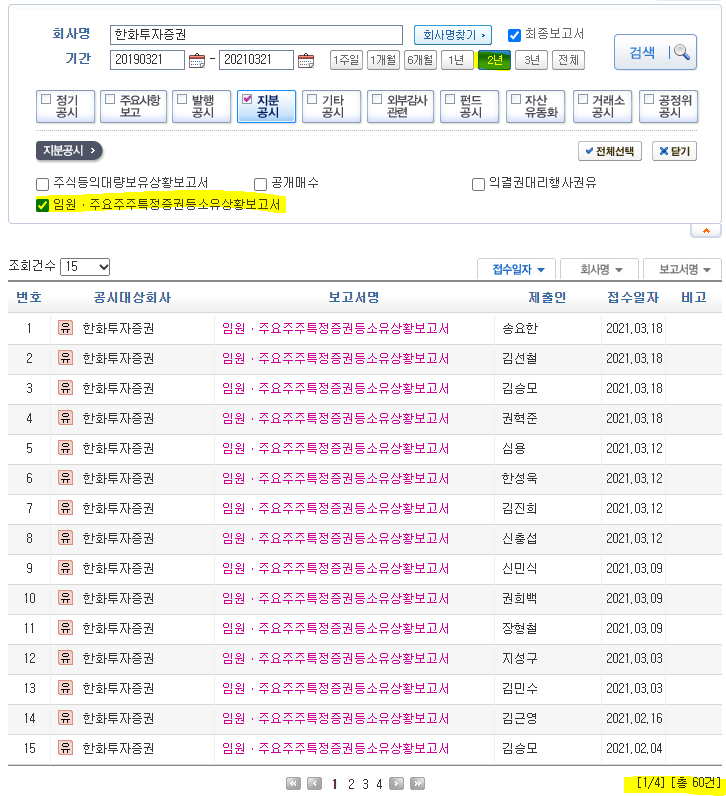
Task: Check the 주요사항보고 category box
Action: [110, 99]
